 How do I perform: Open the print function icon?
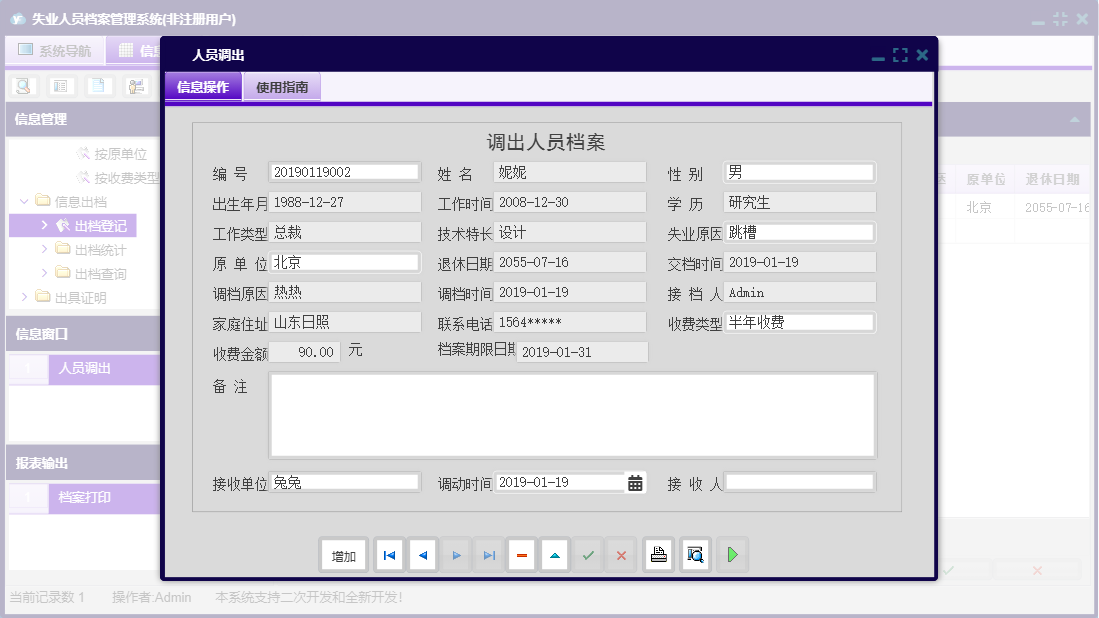click(658, 555)
